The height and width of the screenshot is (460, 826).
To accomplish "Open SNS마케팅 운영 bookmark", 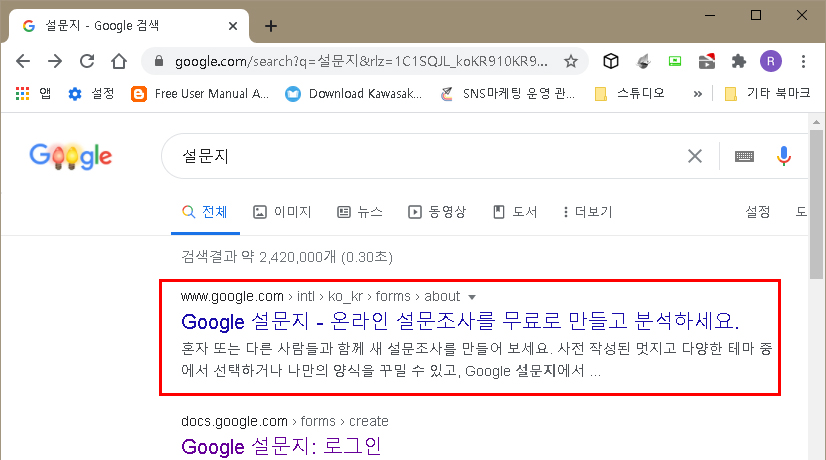I will pos(508,94).
